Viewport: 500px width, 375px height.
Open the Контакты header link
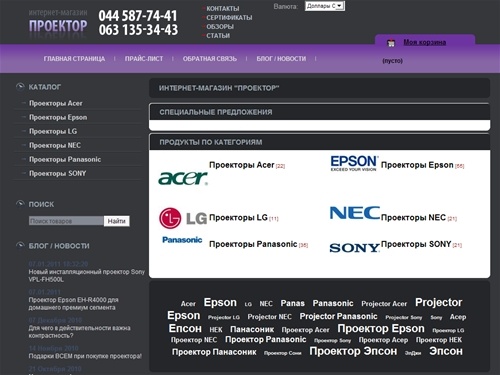pos(222,9)
